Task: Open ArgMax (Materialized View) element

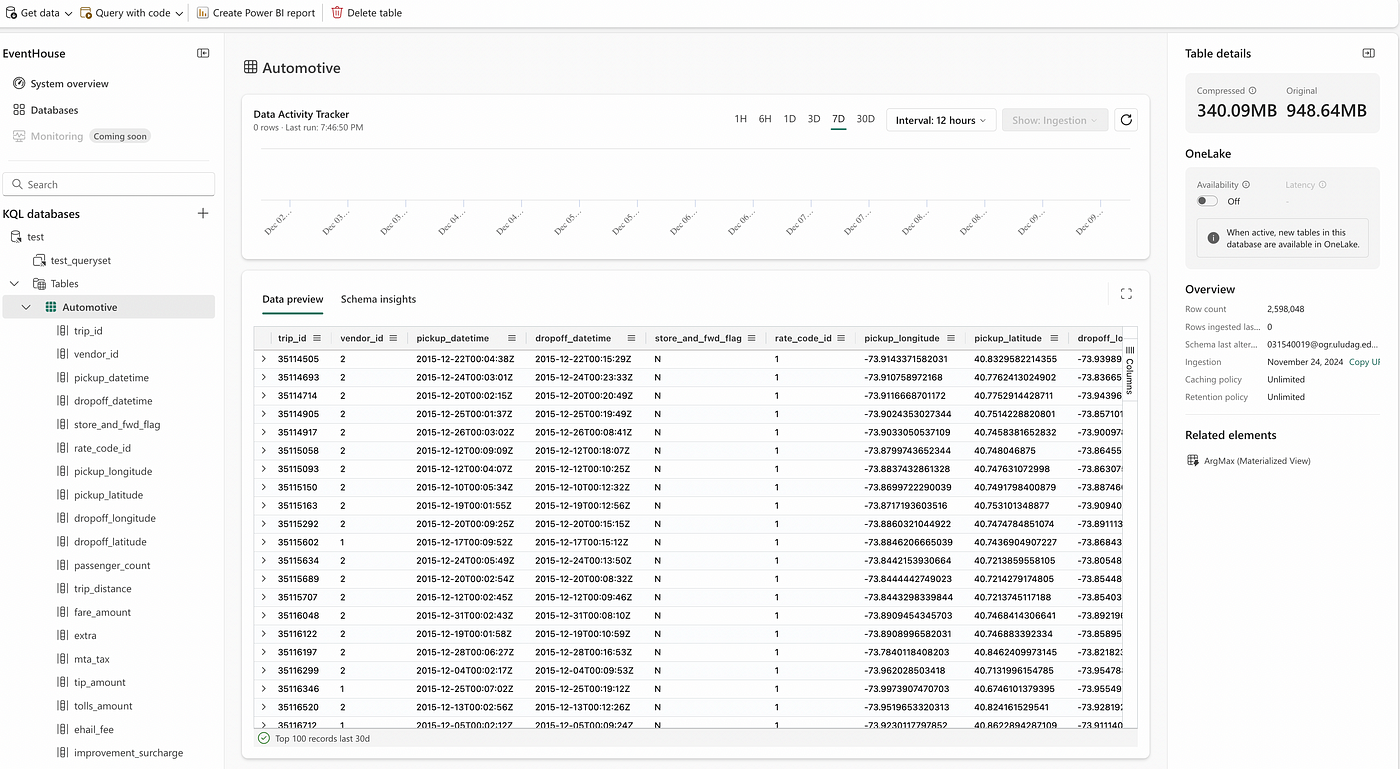Action: 1257,461
